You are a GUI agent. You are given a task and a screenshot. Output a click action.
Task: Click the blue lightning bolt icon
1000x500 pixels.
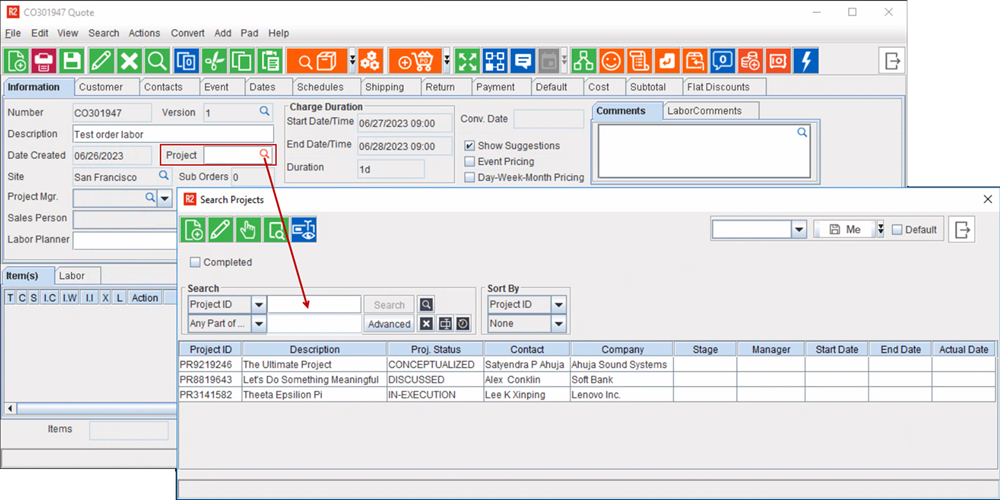click(x=806, y=61)
